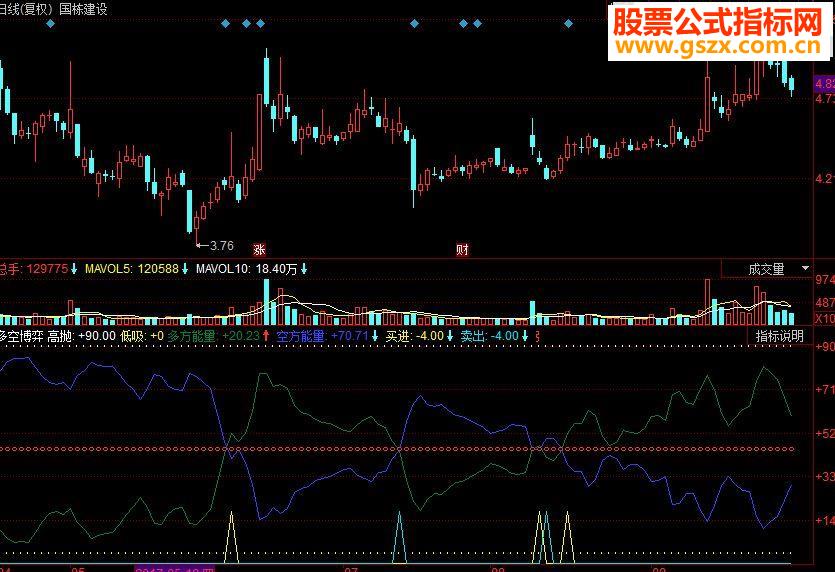Click the 低吸: +0 legend value
Image resolution: width=835 pixels, height=572 pixels.
pos(142,336)
